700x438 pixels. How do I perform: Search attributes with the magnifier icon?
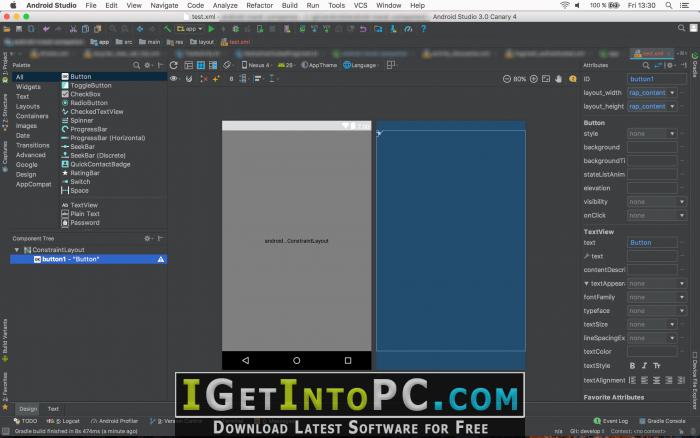click(x=646, y=65)
